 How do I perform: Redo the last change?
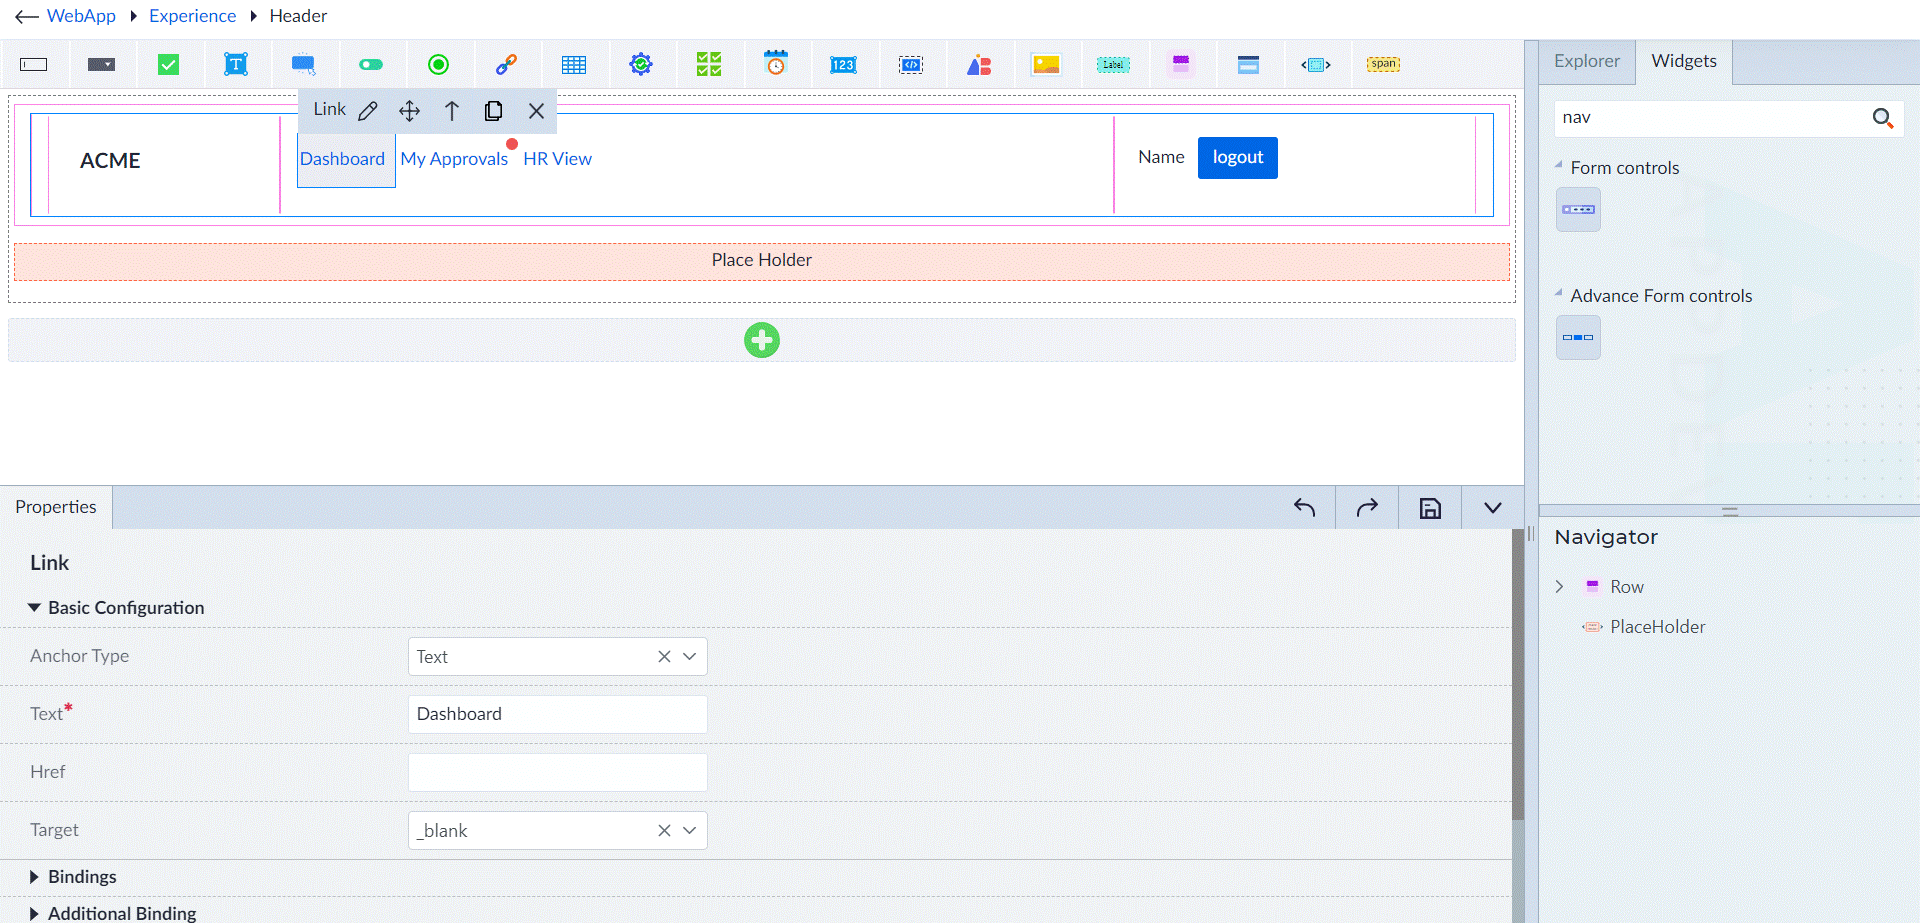pyautogui.click(x=1367, y=508)
